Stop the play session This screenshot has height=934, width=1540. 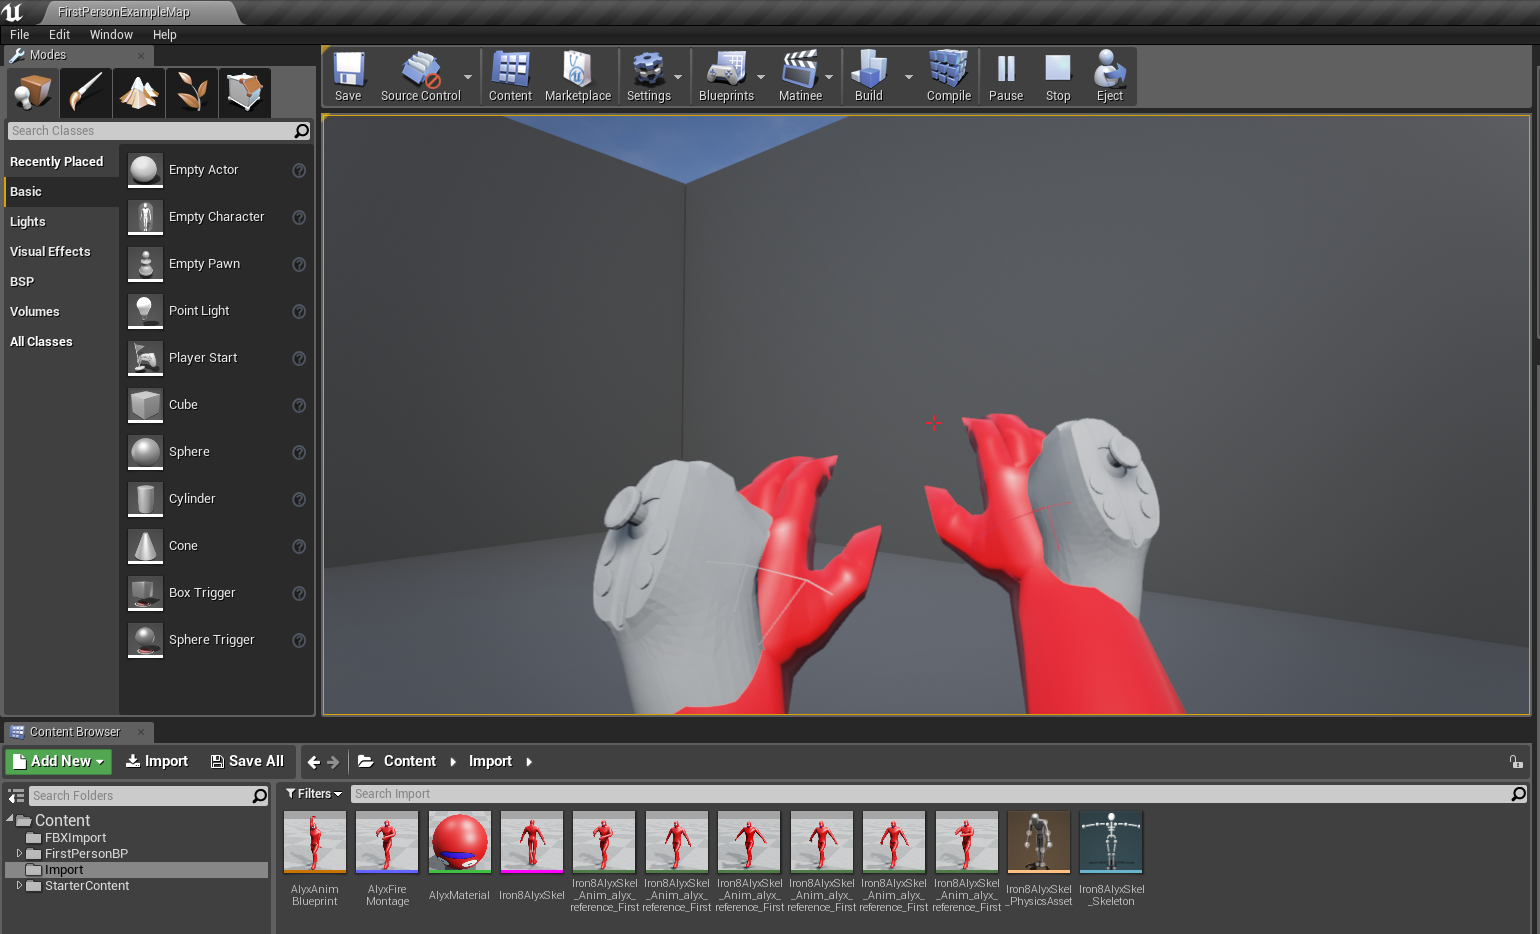coord(1057,77)
